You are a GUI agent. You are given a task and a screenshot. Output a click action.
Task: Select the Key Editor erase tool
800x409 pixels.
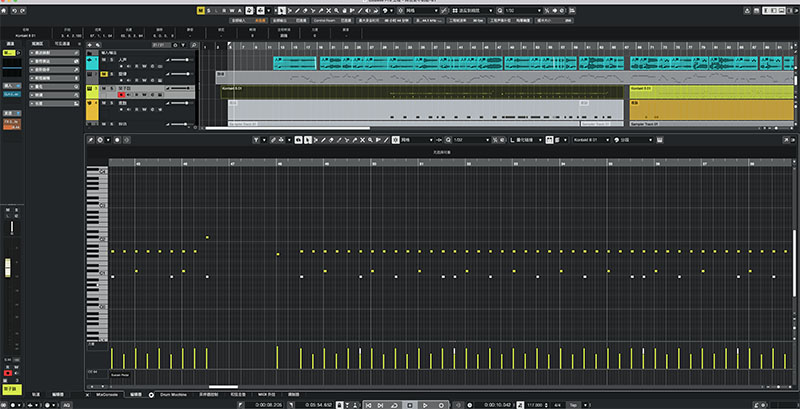pos(332,140)
